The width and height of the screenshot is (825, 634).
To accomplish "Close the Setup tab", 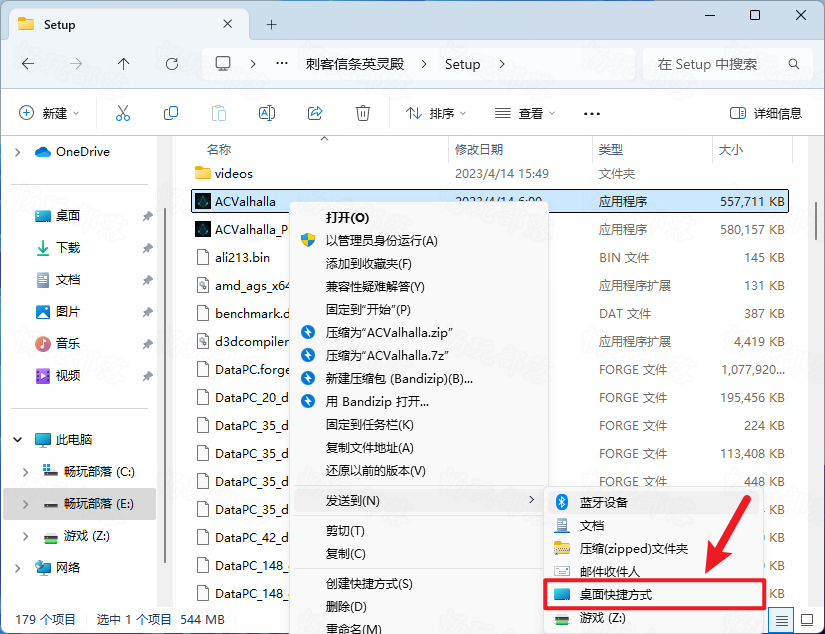I will pos(227,24).
